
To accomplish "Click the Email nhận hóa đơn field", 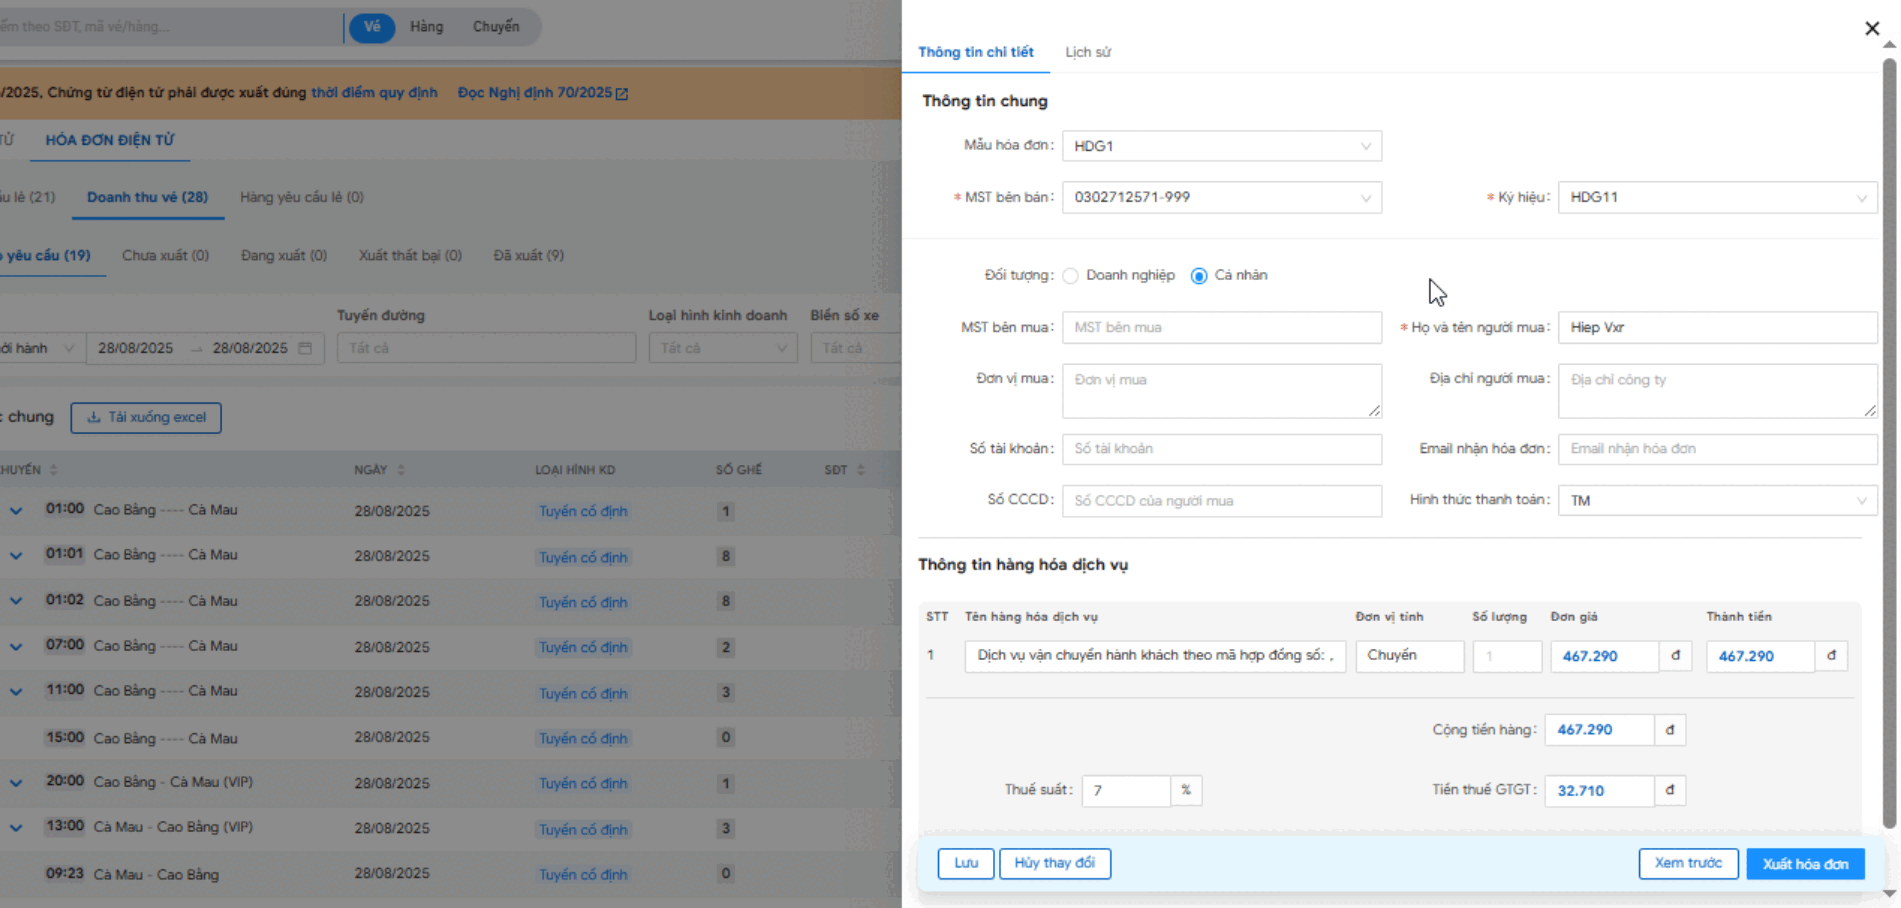I will [1716, 449].
